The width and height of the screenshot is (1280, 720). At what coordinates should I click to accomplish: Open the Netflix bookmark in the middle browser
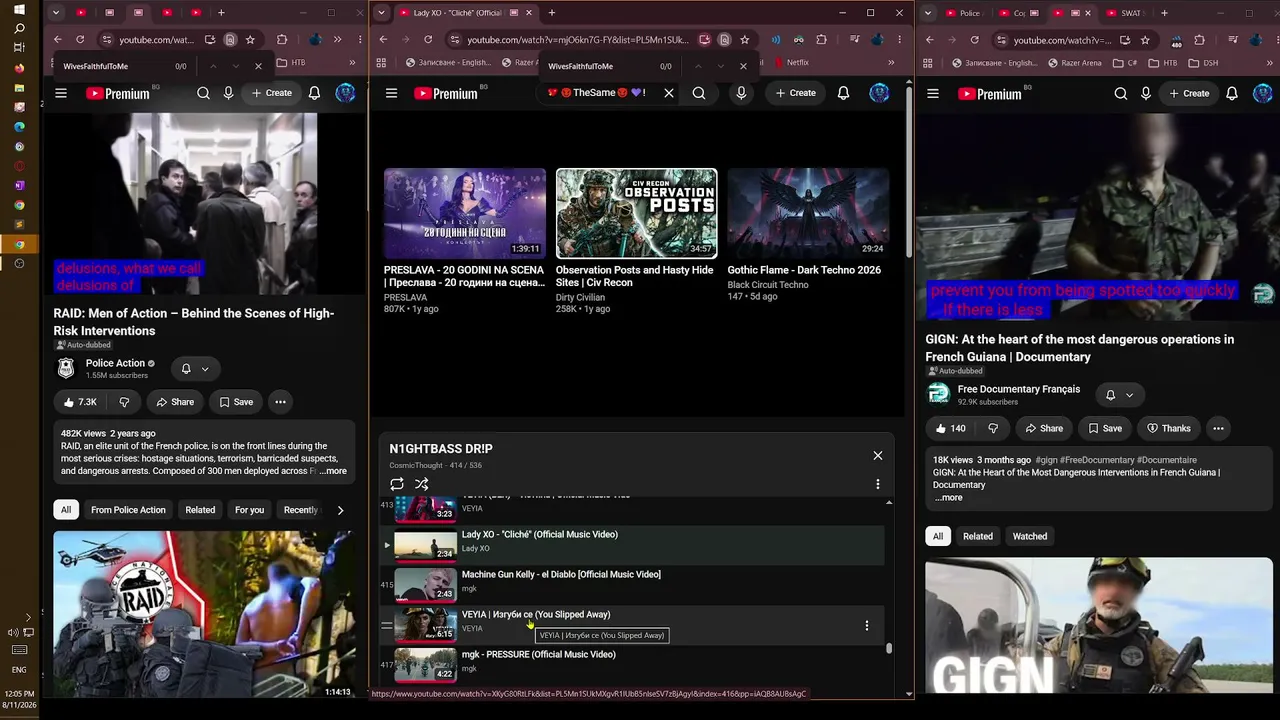pos(790,62)
